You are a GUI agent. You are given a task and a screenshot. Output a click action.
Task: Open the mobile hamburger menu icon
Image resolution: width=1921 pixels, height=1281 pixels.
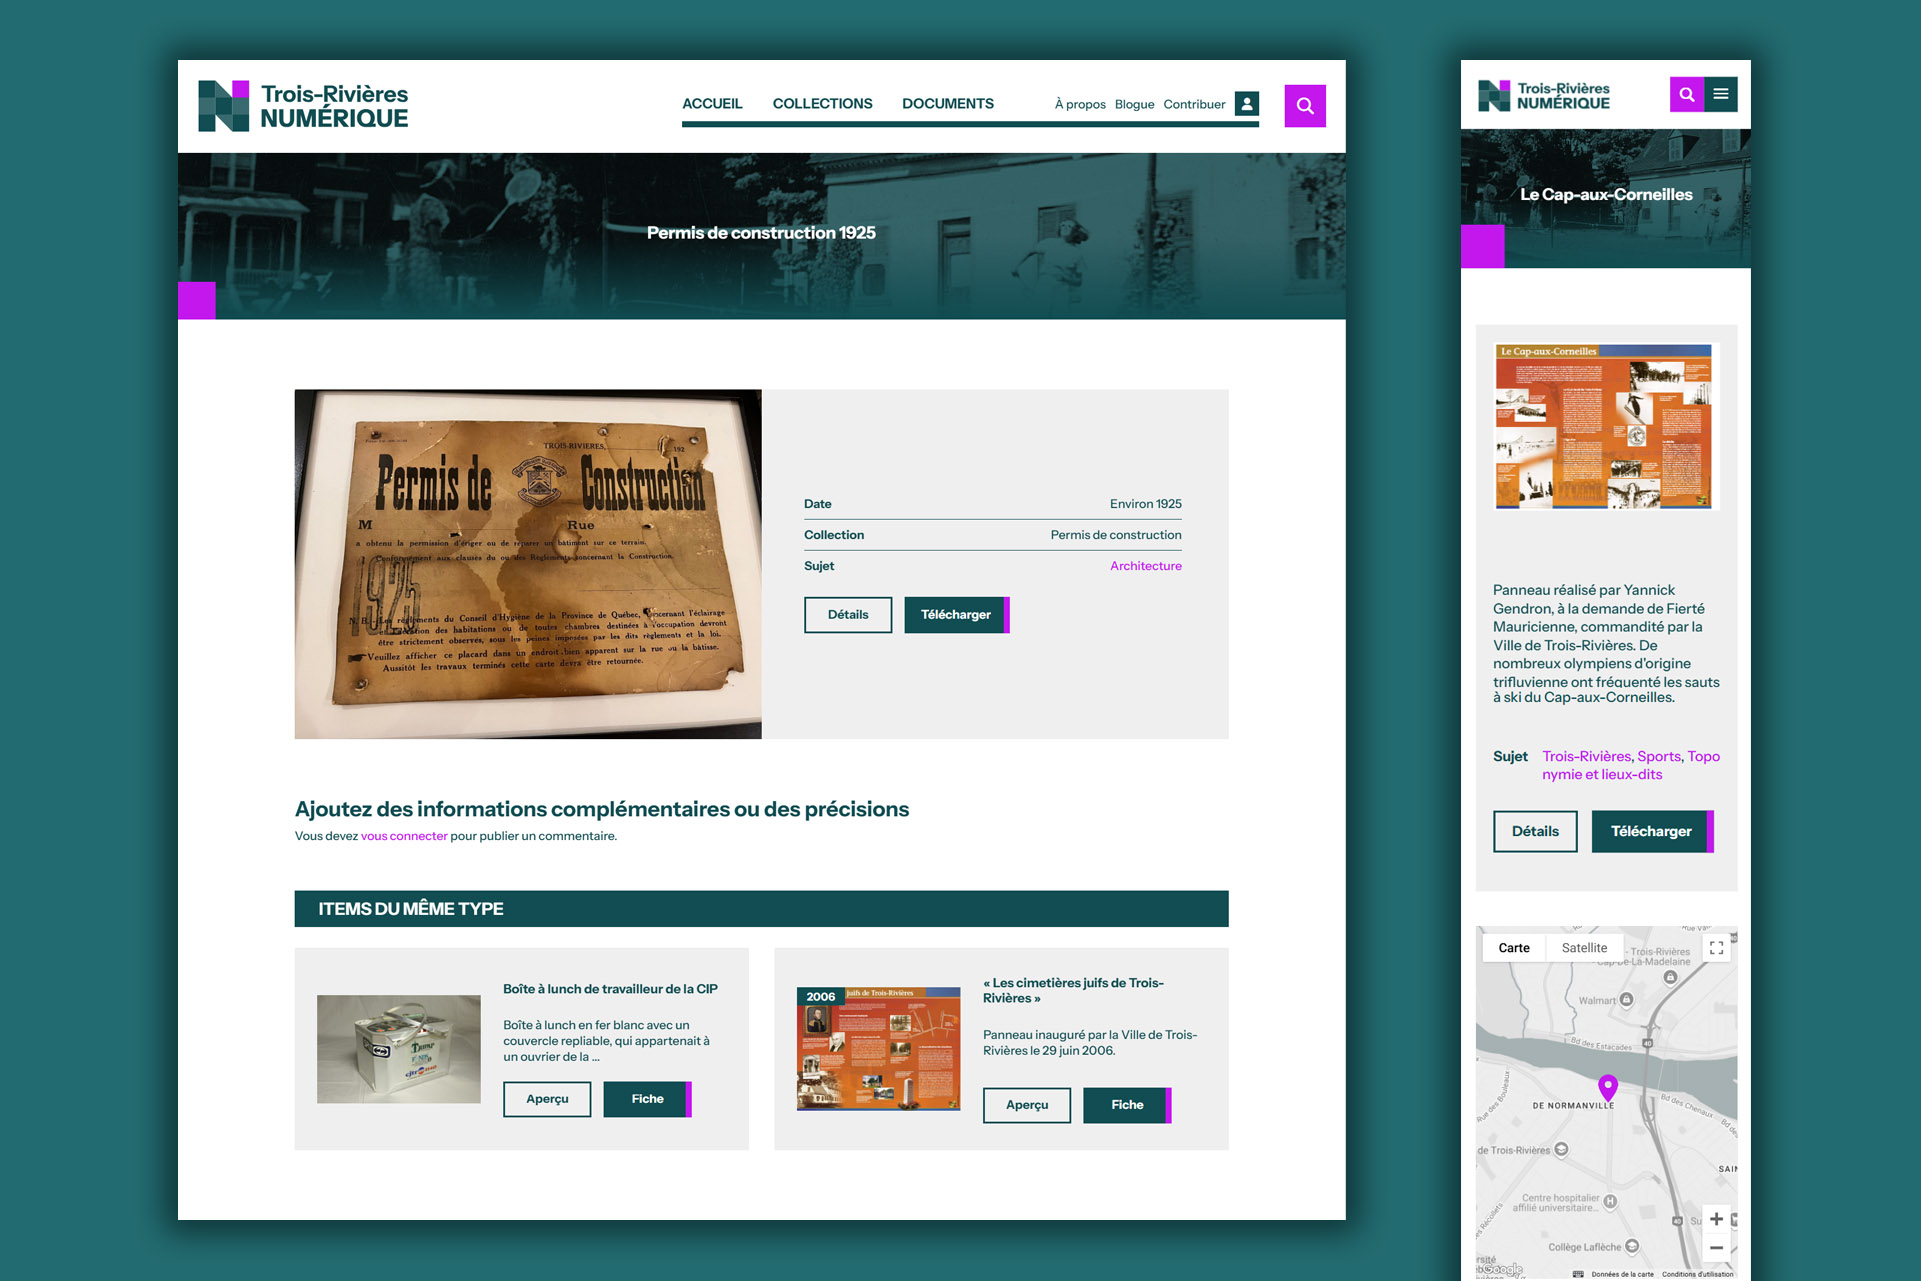click(x=1721, y=94)
